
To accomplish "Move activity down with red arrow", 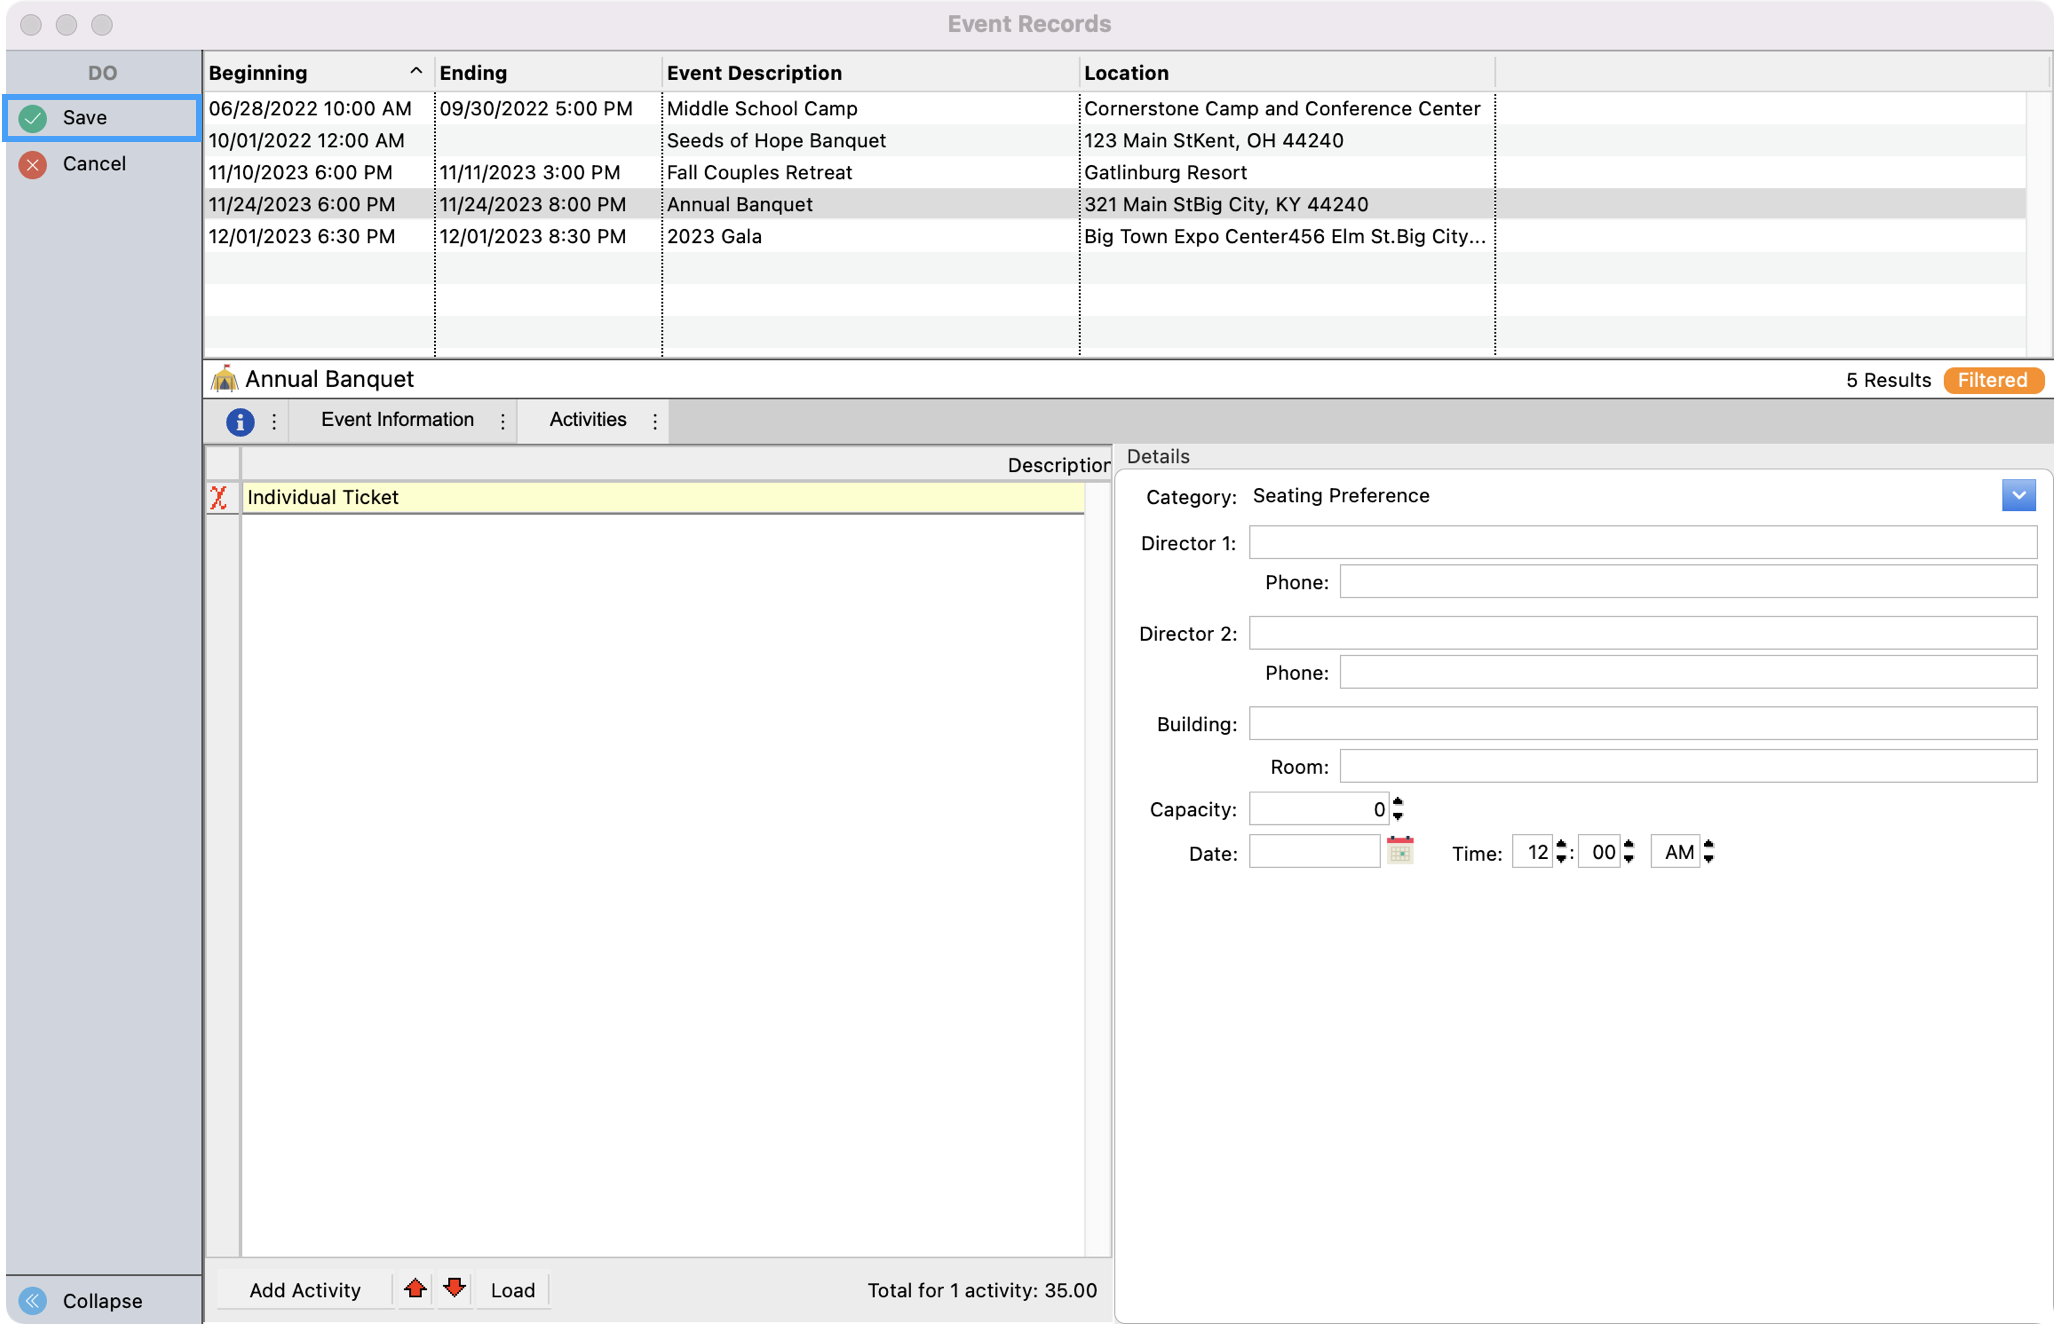I will [455, 1288].
